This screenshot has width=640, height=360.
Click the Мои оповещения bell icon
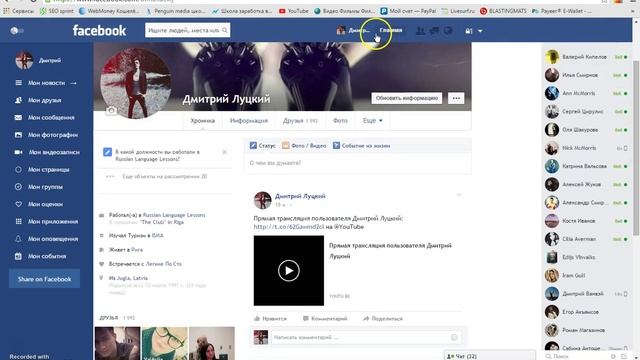click(18, 239)
